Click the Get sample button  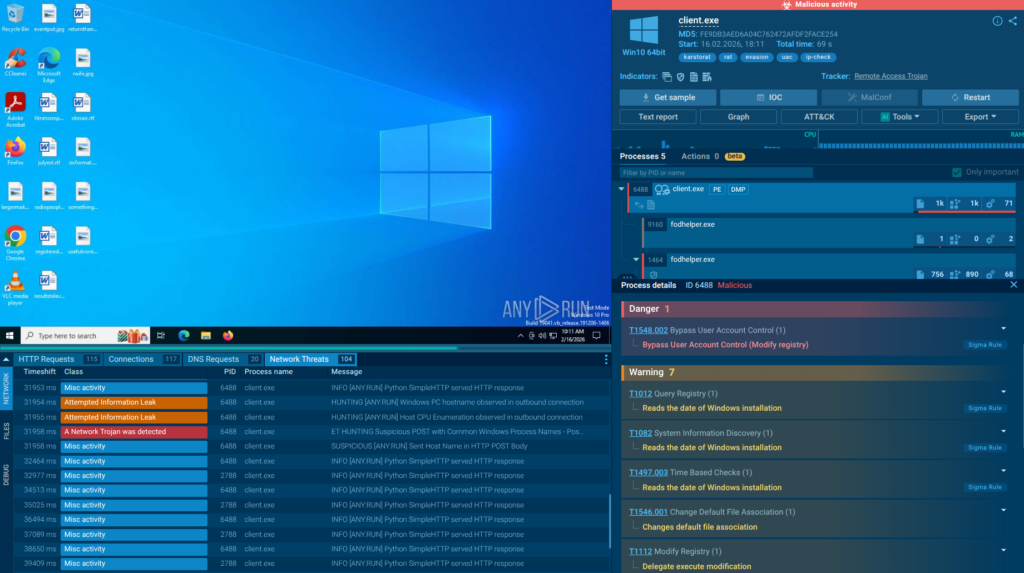[667, 98]
